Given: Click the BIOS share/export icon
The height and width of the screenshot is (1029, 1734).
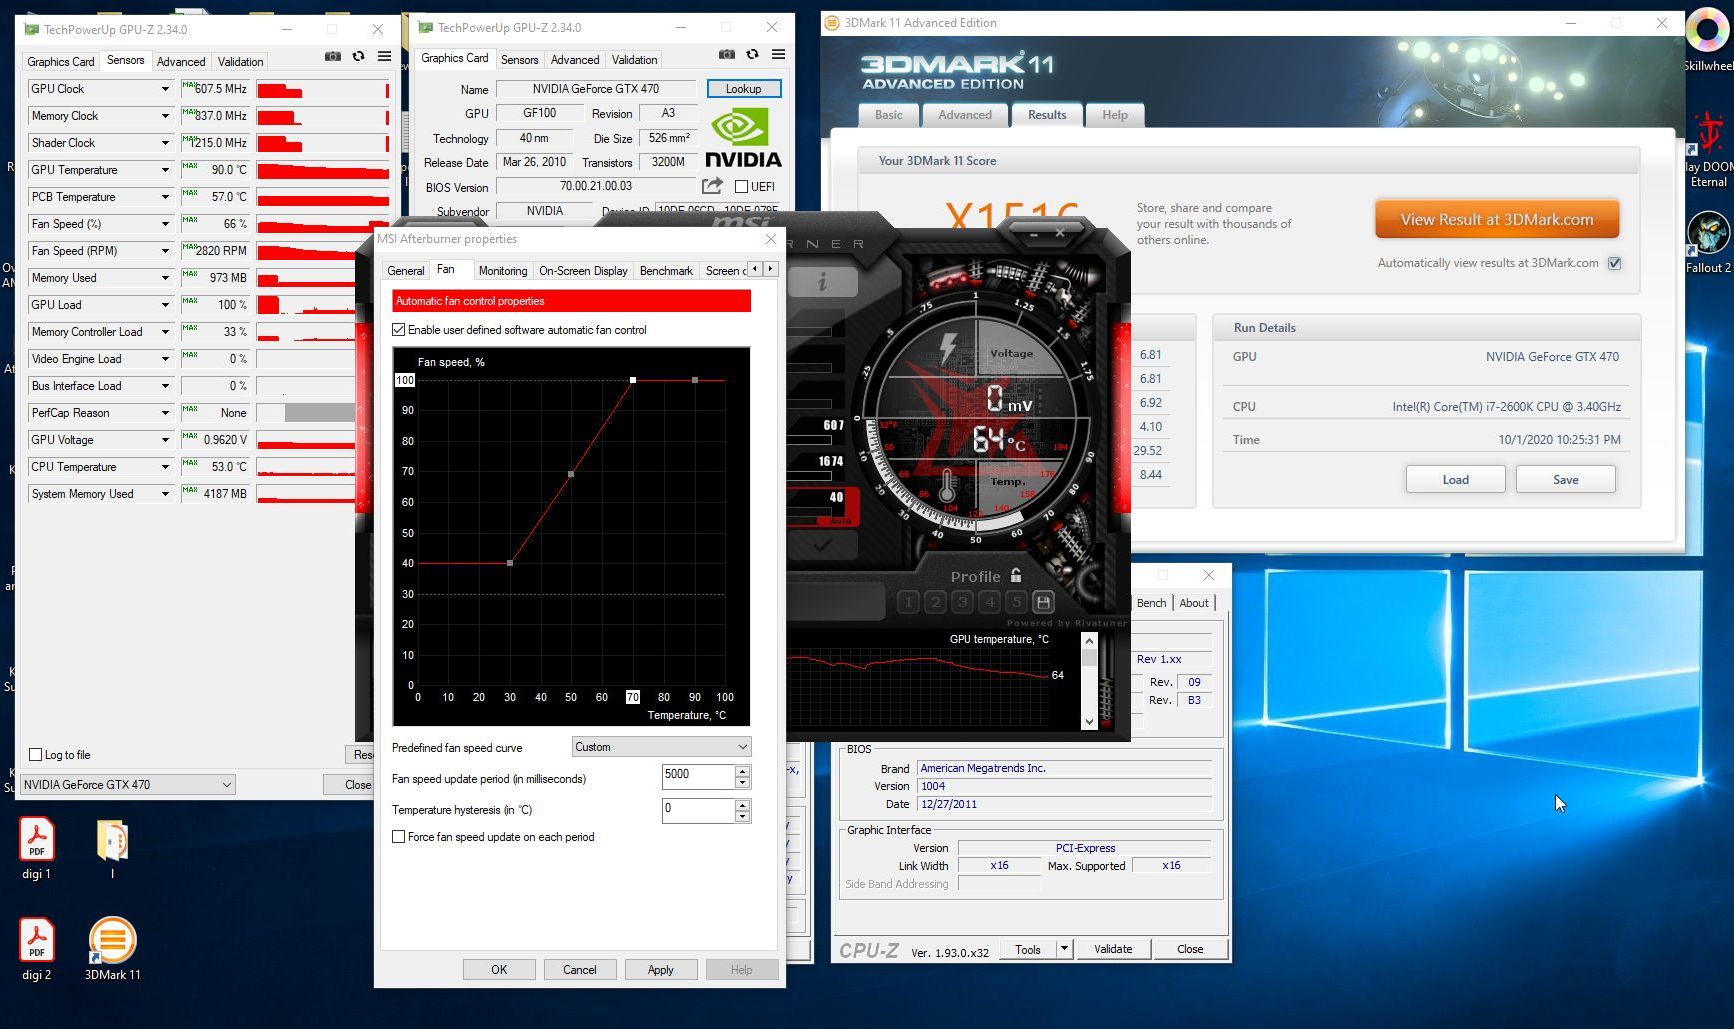Looking at the screenshot, I should coord(712,186).
